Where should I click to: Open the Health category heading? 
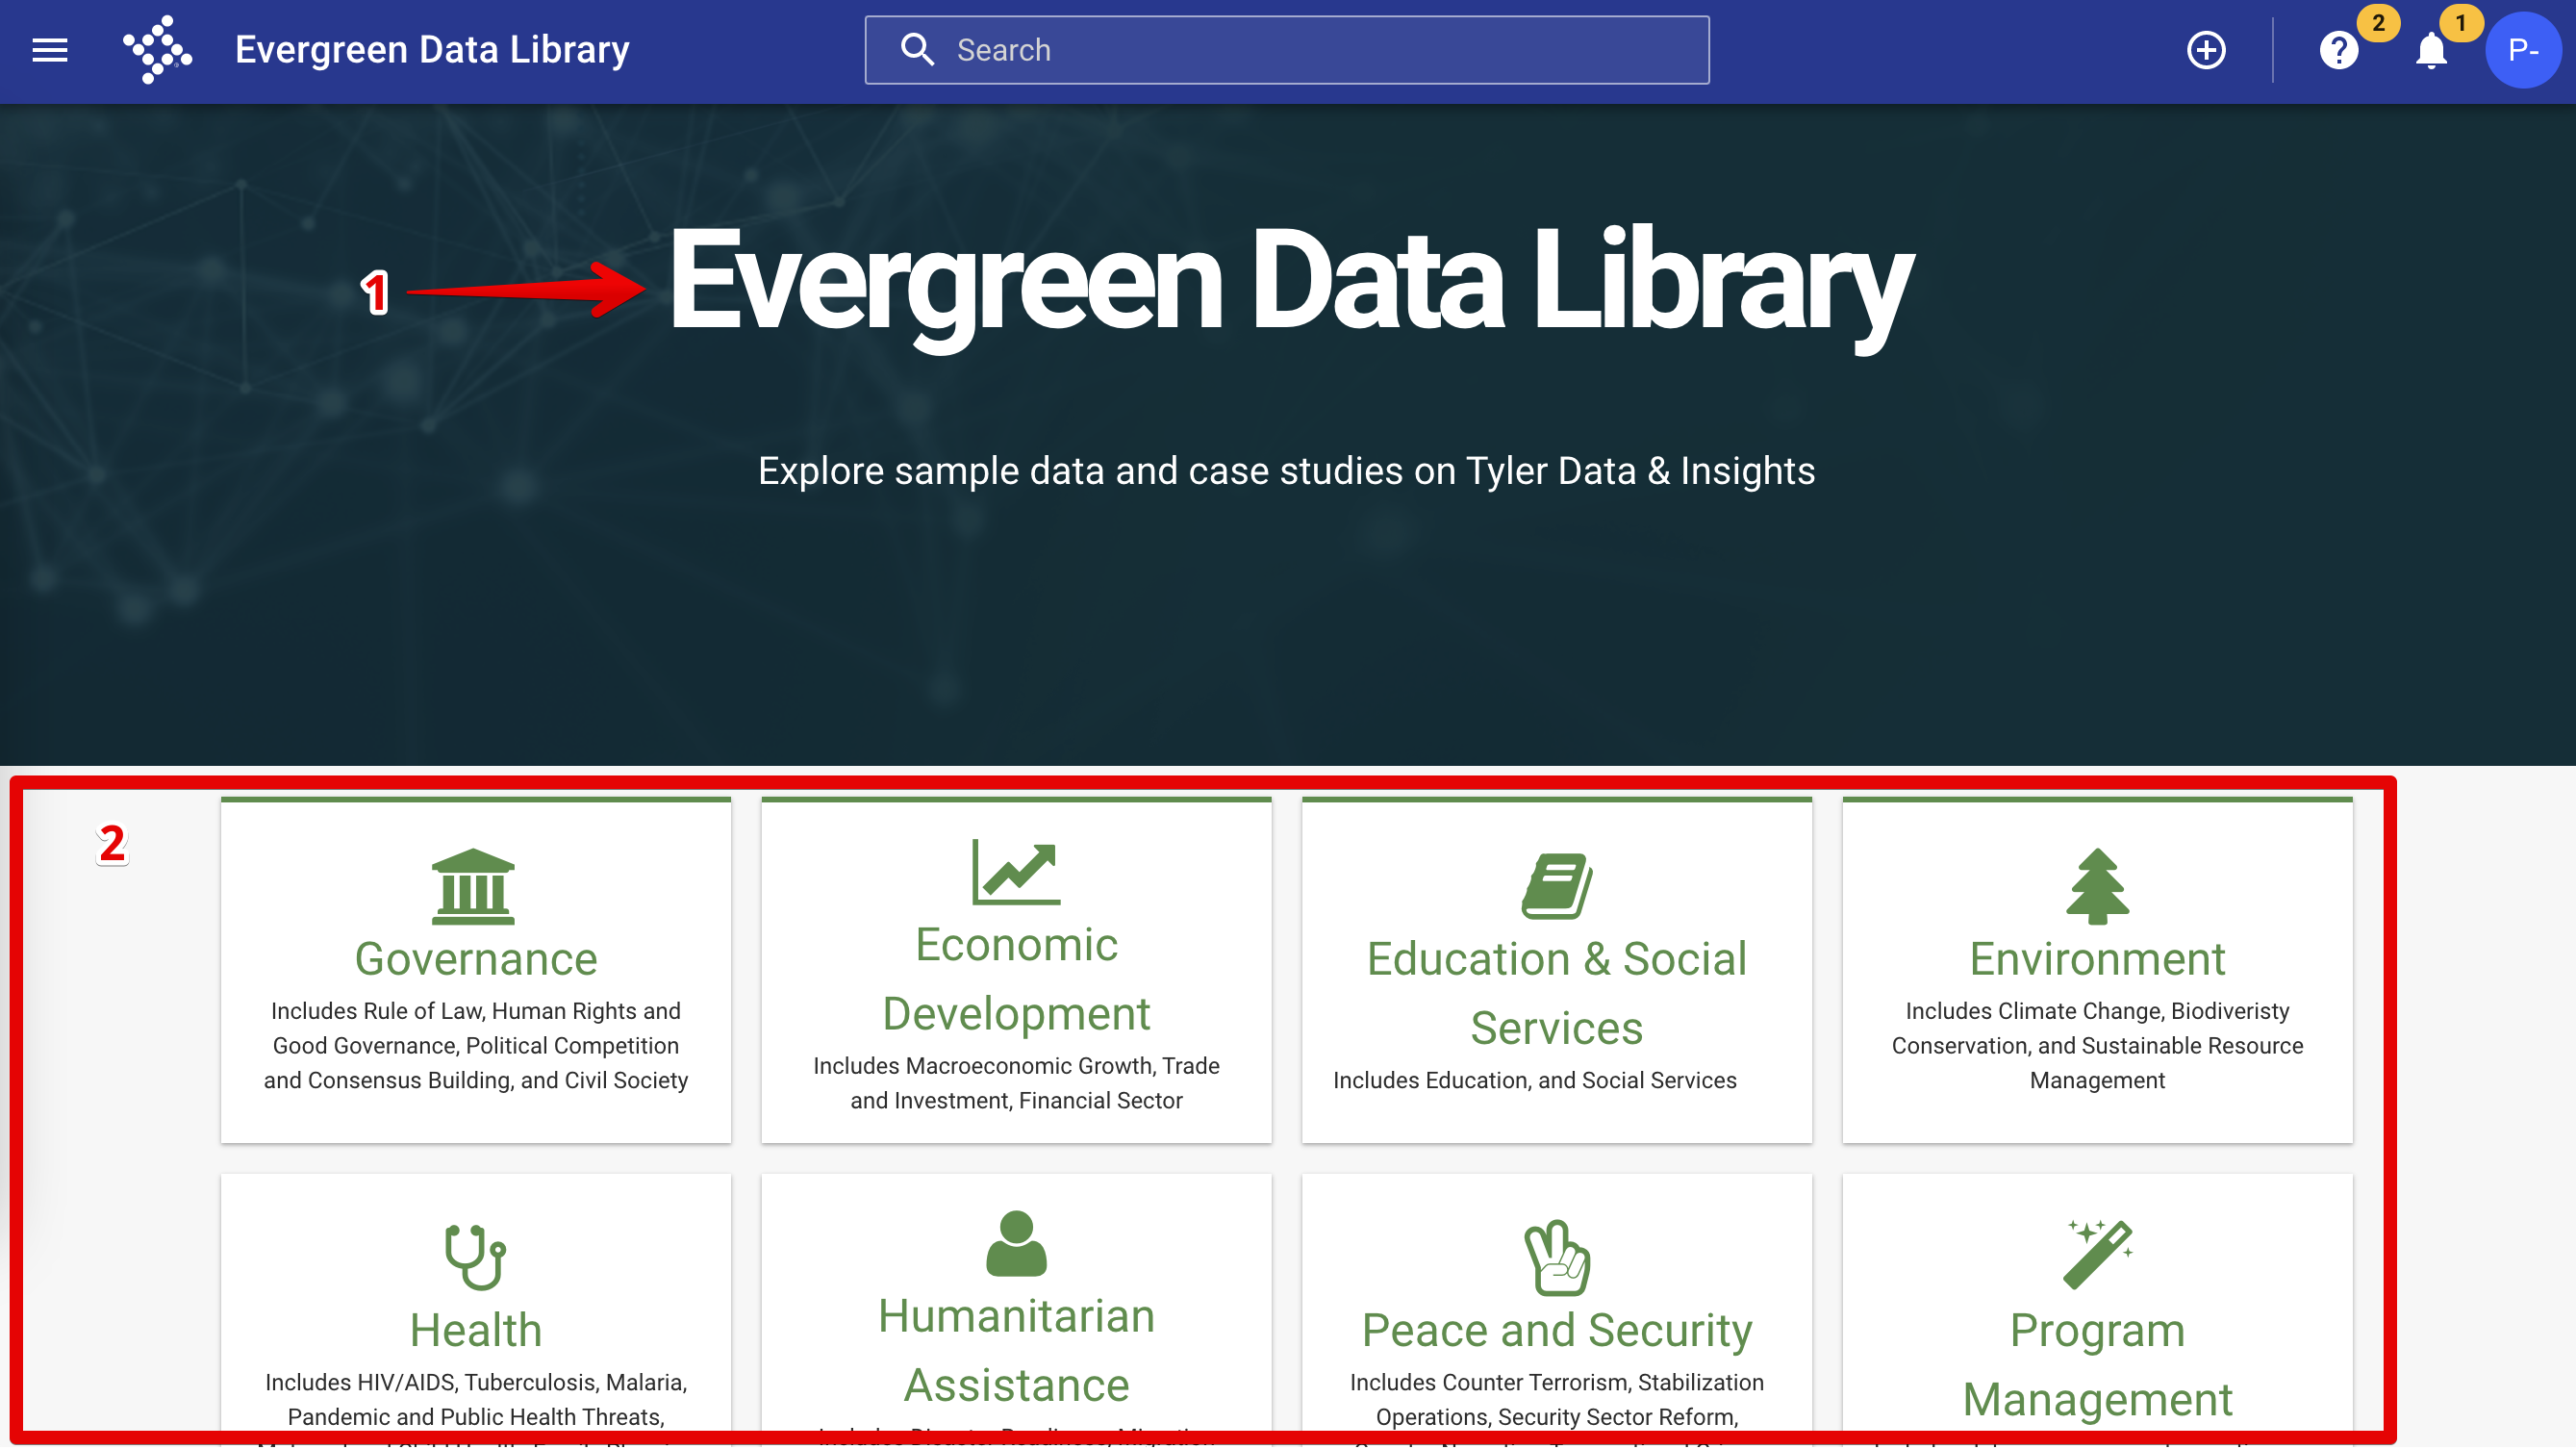coord(476,1331)
